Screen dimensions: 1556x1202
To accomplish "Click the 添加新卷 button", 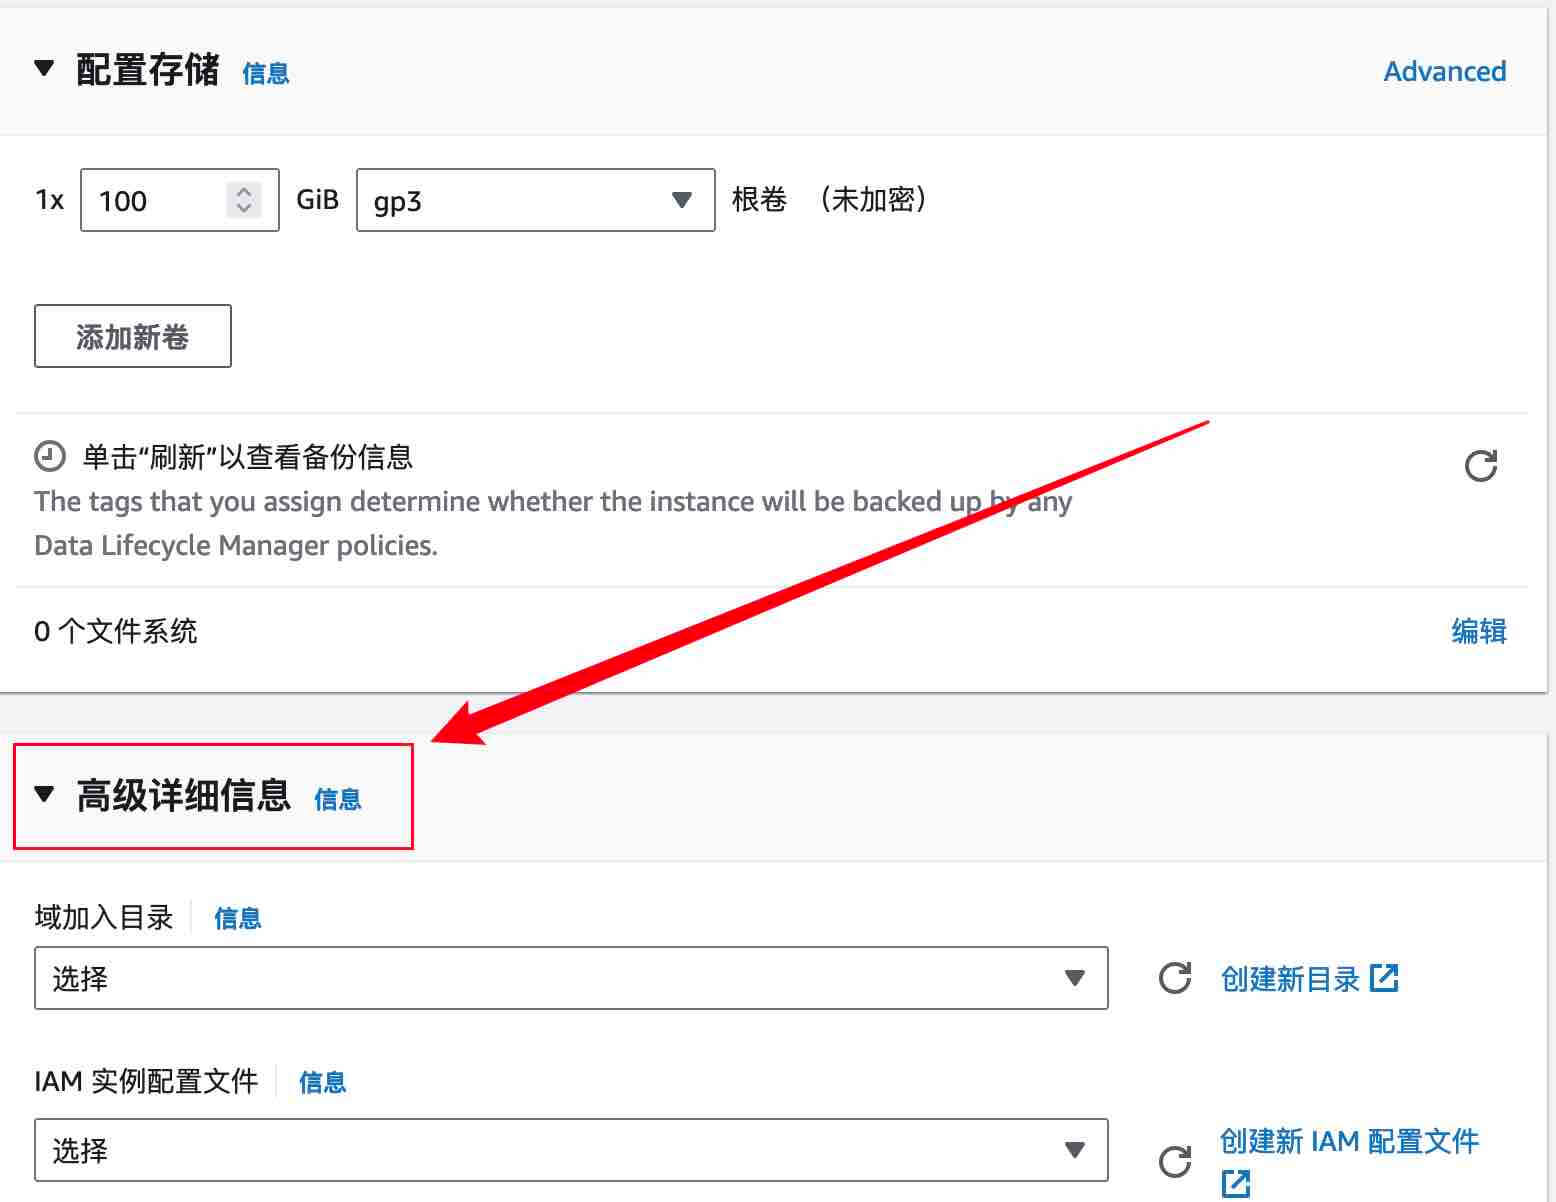I will pyautogui.click(x=133, y=336).
